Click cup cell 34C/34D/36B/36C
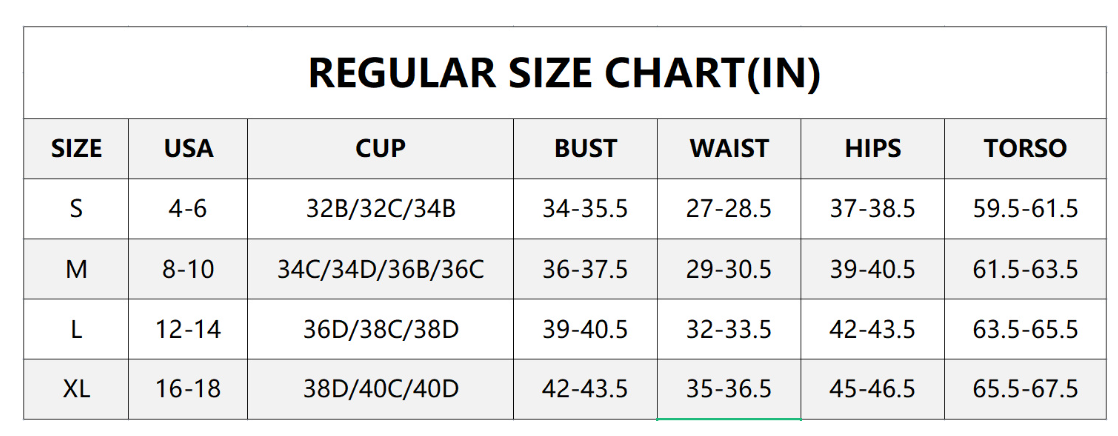This screenshot has width=1118, height=436. 380,269
